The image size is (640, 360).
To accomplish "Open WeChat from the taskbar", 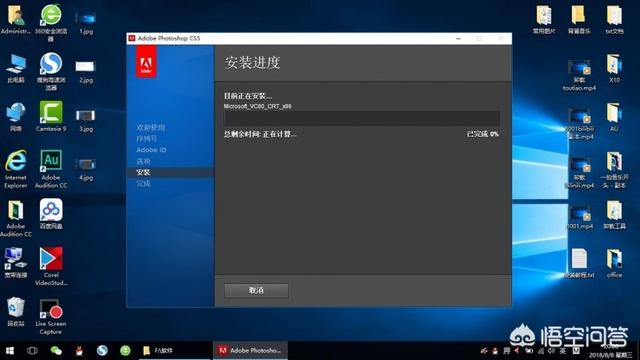I will pyautogui.click(x=56, y=351).
